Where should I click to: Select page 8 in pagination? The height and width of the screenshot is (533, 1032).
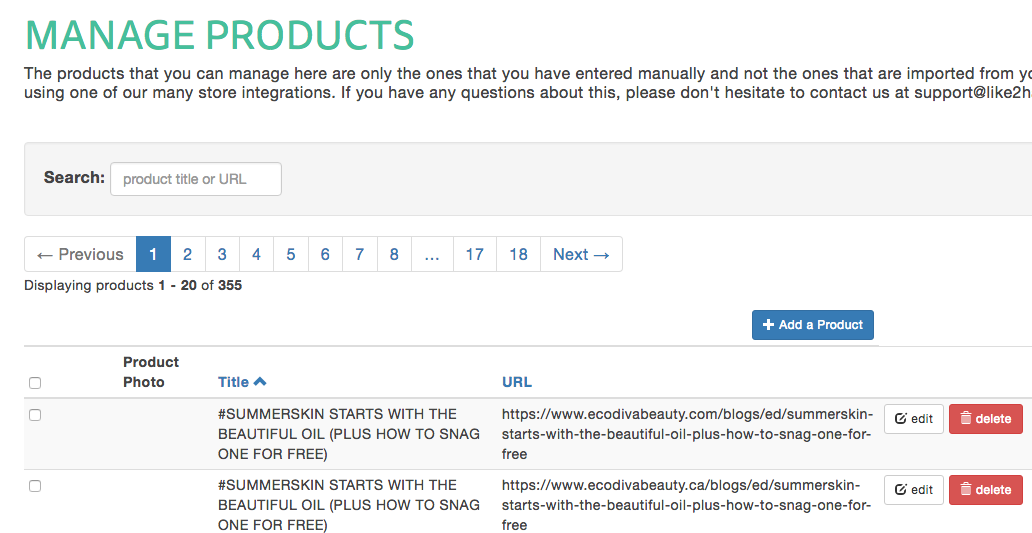click(394, 254)
